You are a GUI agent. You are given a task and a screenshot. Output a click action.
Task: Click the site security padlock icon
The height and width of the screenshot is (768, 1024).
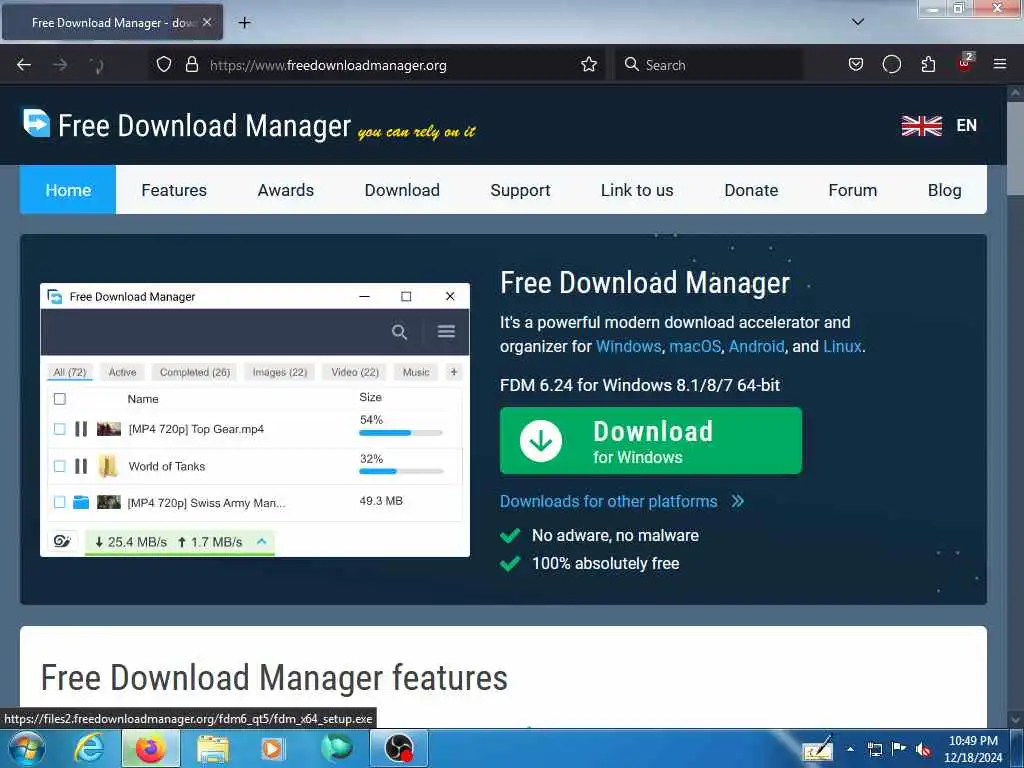click(x=191, y=65)
